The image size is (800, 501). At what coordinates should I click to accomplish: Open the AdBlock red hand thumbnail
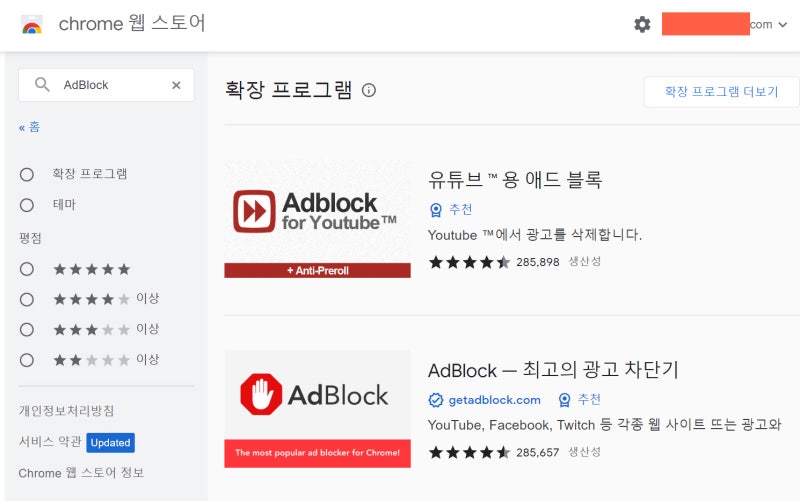[317, 409]
